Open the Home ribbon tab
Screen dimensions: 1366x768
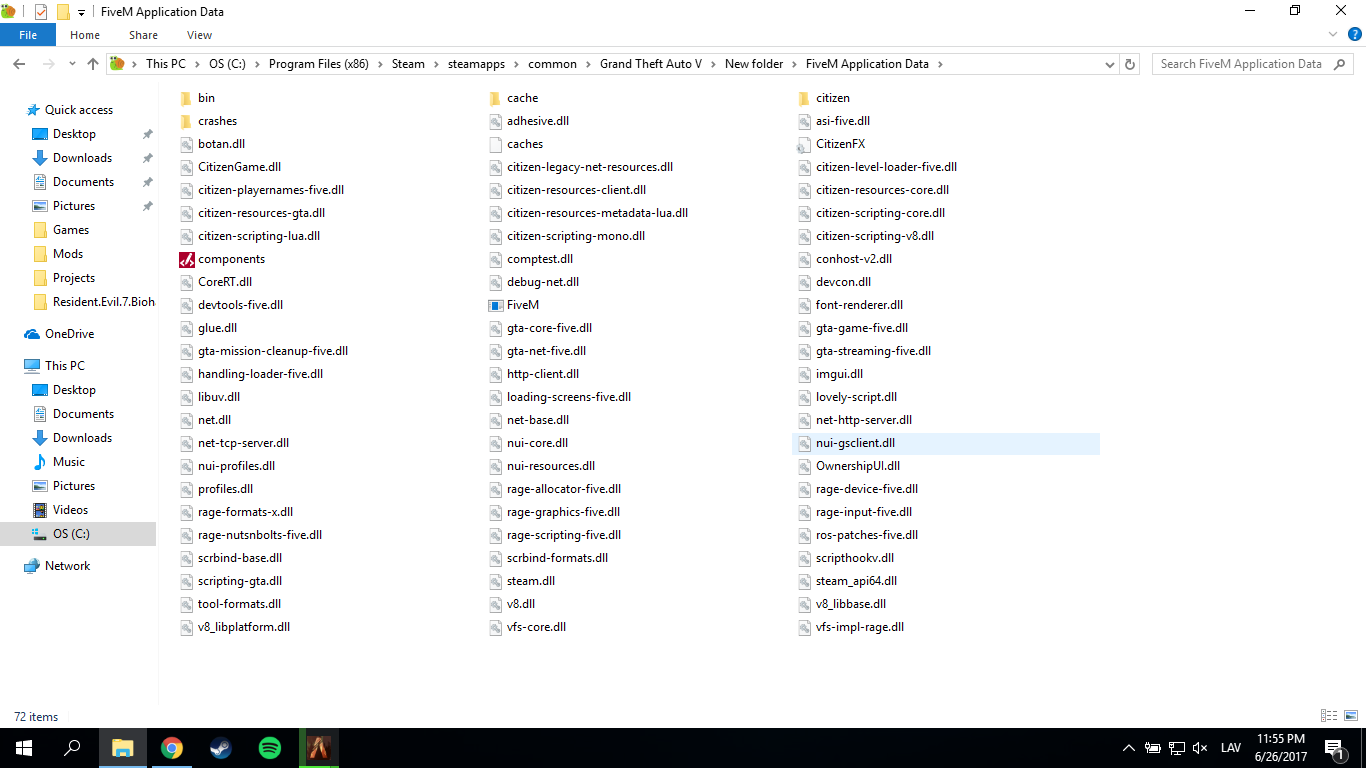85,35
